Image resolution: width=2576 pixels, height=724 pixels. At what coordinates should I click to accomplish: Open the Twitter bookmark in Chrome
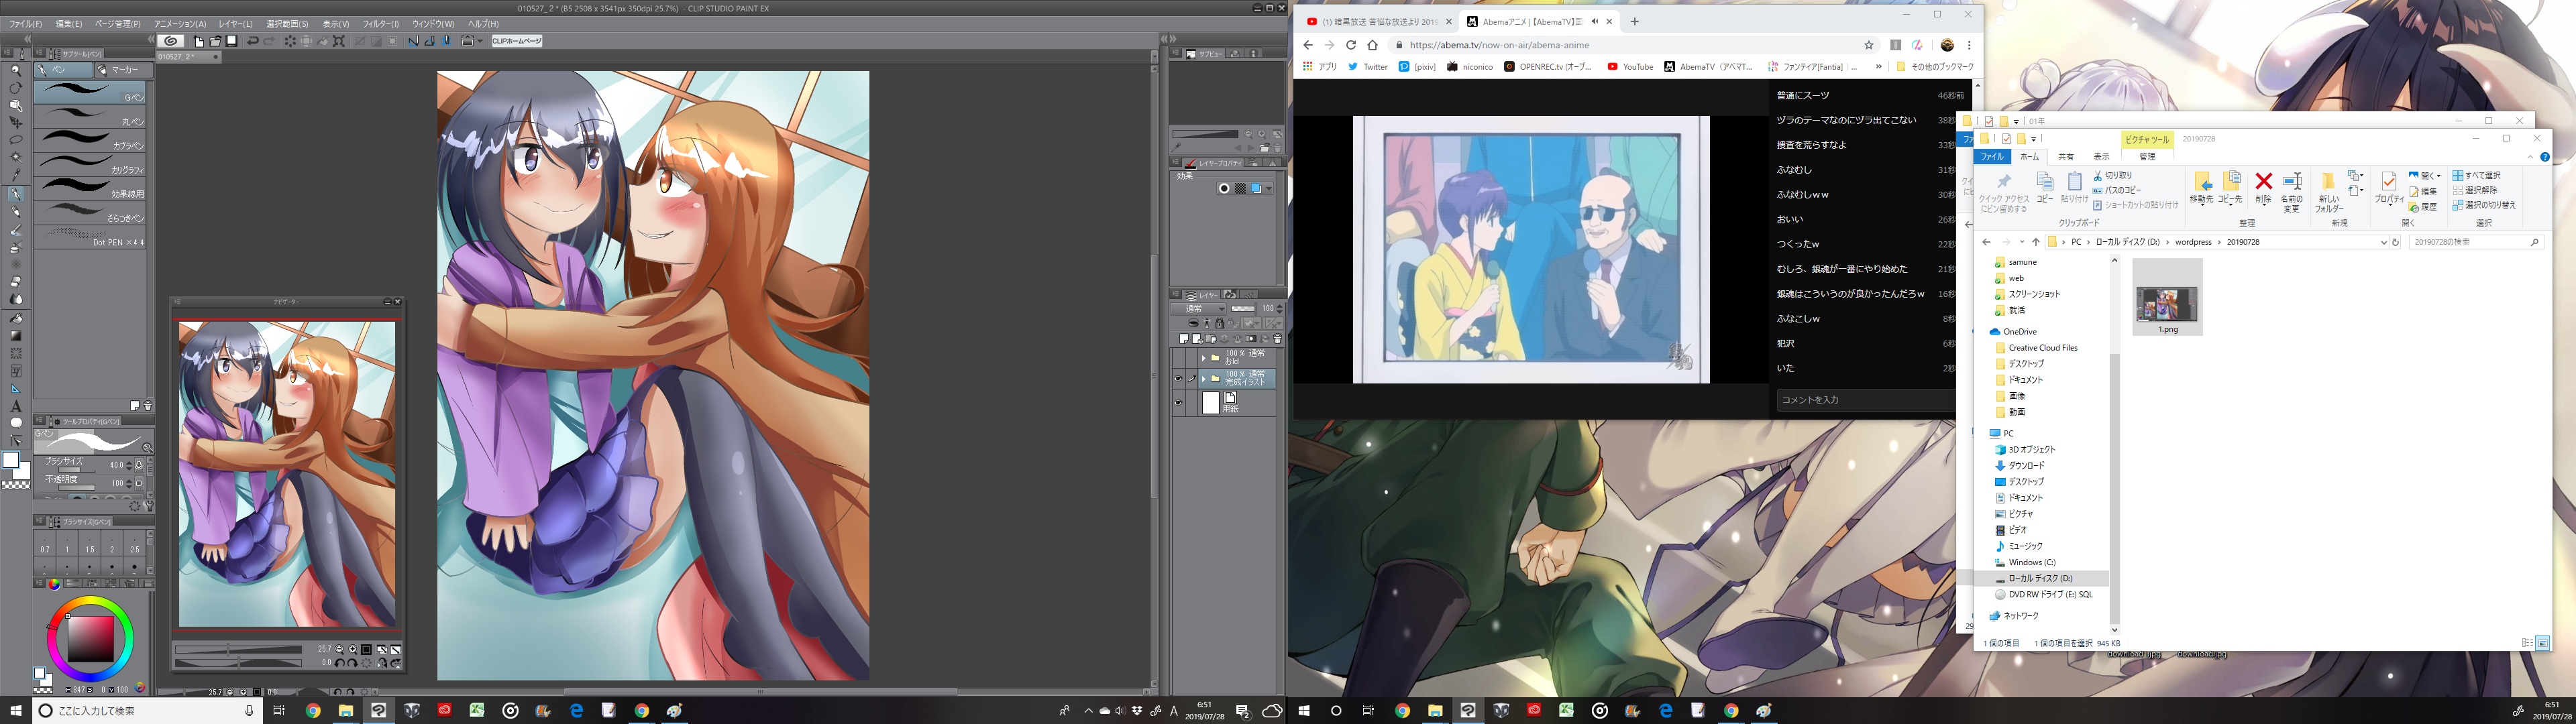tap(1368, 67)
